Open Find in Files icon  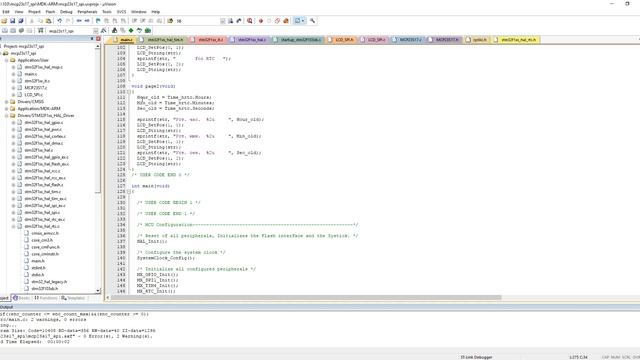[x=170, y=21]
